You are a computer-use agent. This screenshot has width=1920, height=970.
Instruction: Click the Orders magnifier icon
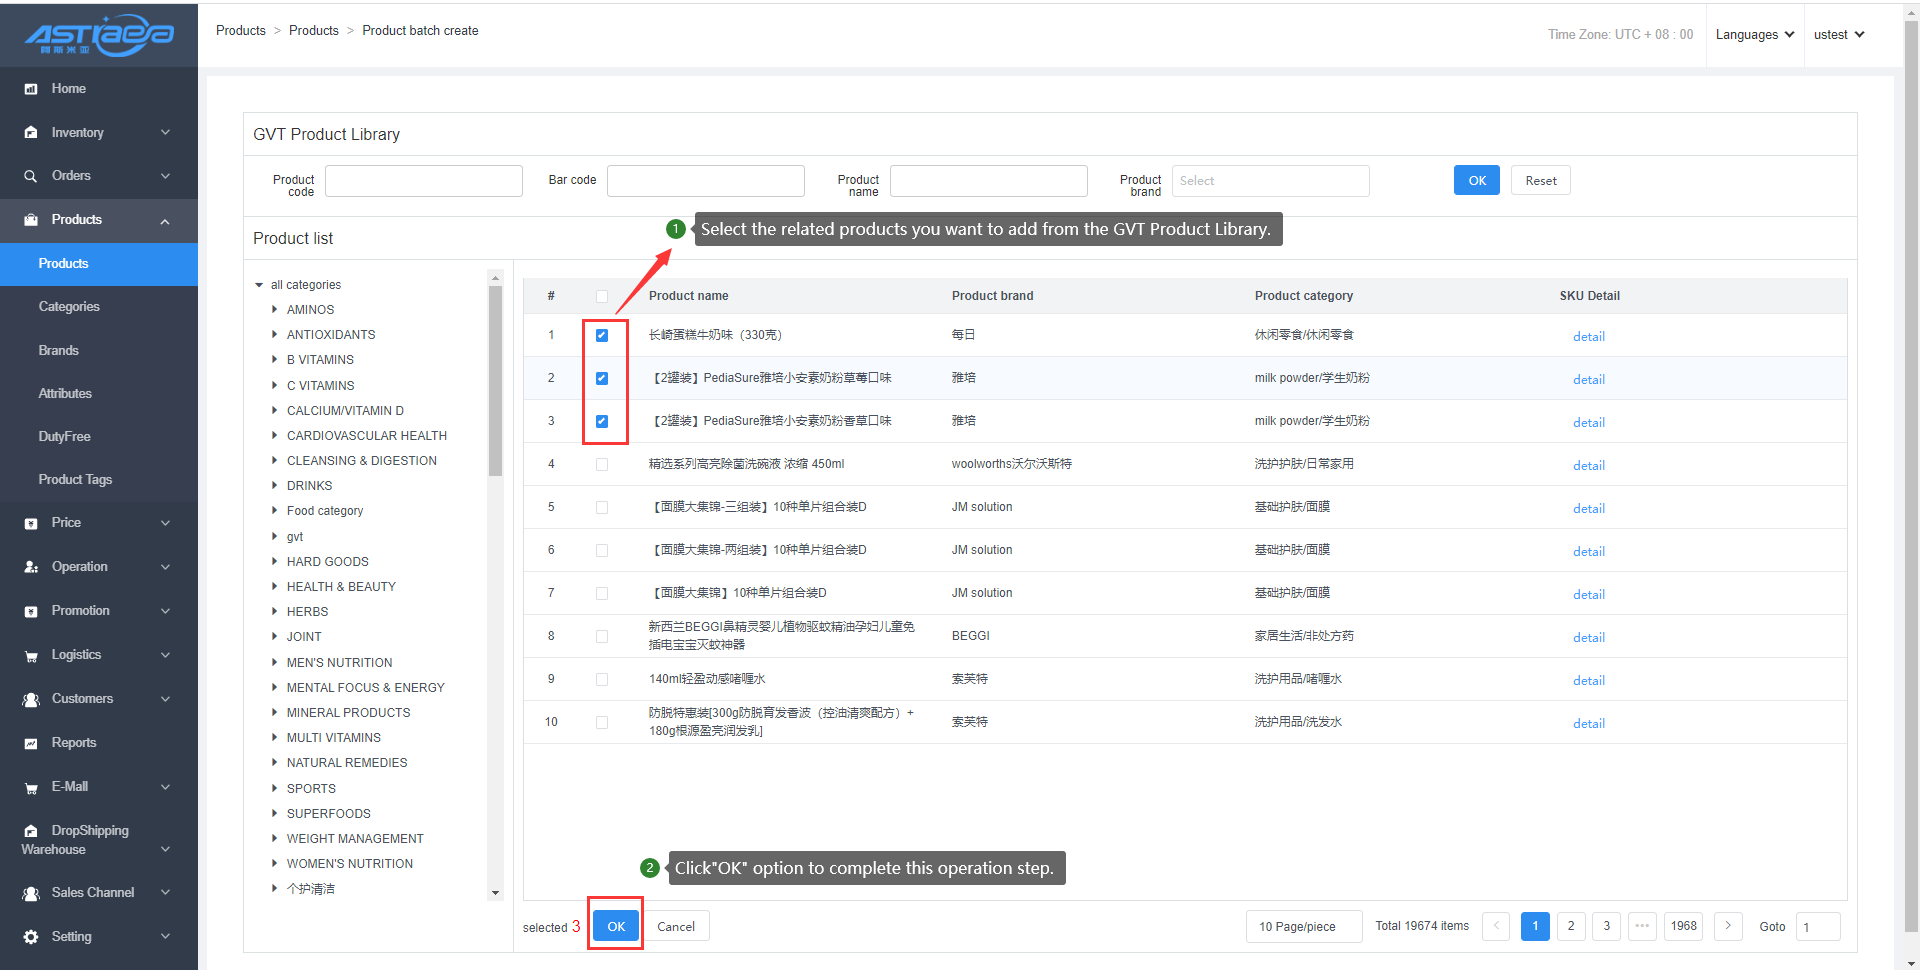pyautogui.click(x=31, y=176)
